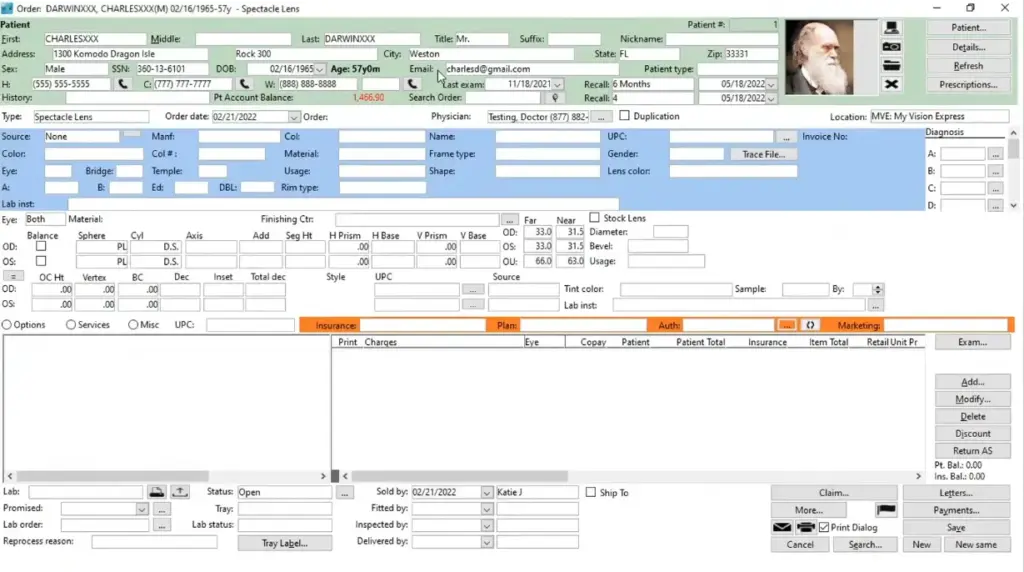Open the Finishing Ctr ellipsis button
Viewport: 1024px width, 572px height.
(509, 220)
